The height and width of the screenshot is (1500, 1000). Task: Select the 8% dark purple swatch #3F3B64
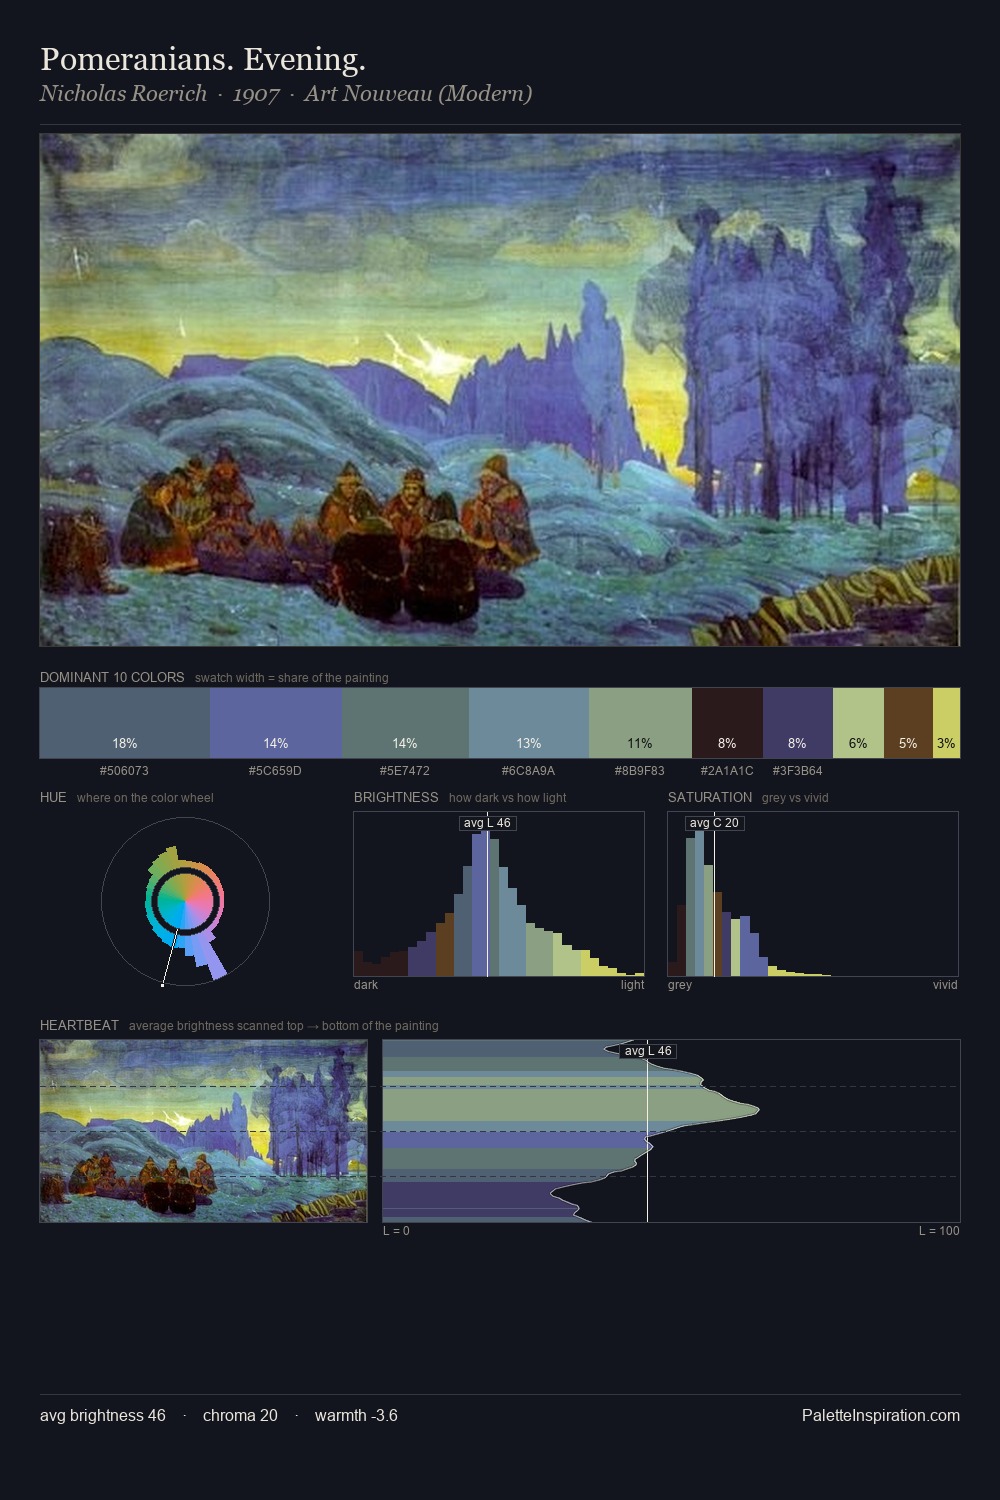tap(797, 723)
